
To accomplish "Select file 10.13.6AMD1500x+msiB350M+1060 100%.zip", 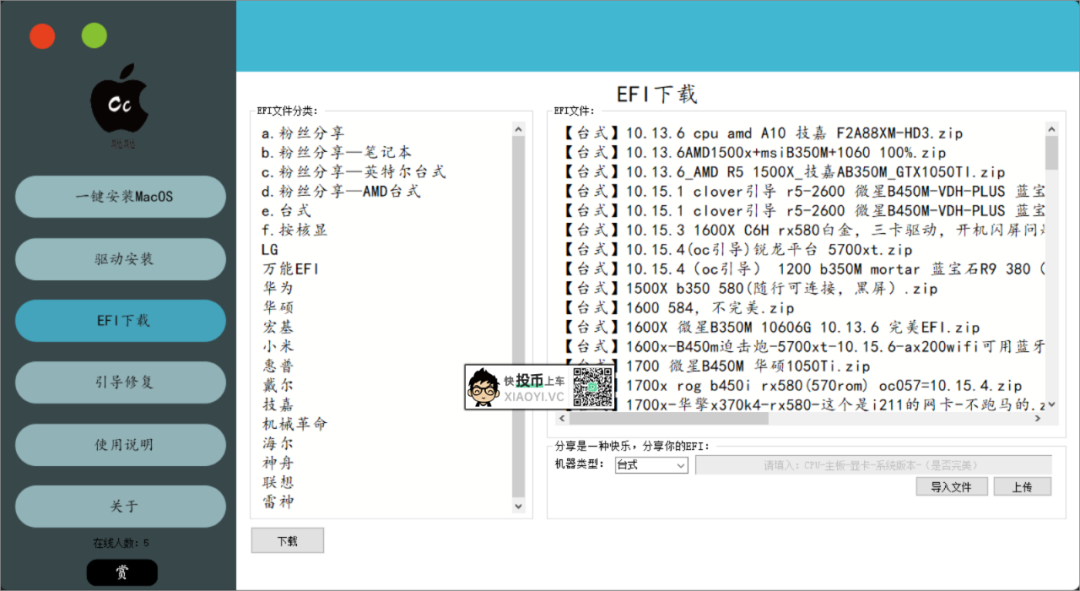I will pos(754,152).
